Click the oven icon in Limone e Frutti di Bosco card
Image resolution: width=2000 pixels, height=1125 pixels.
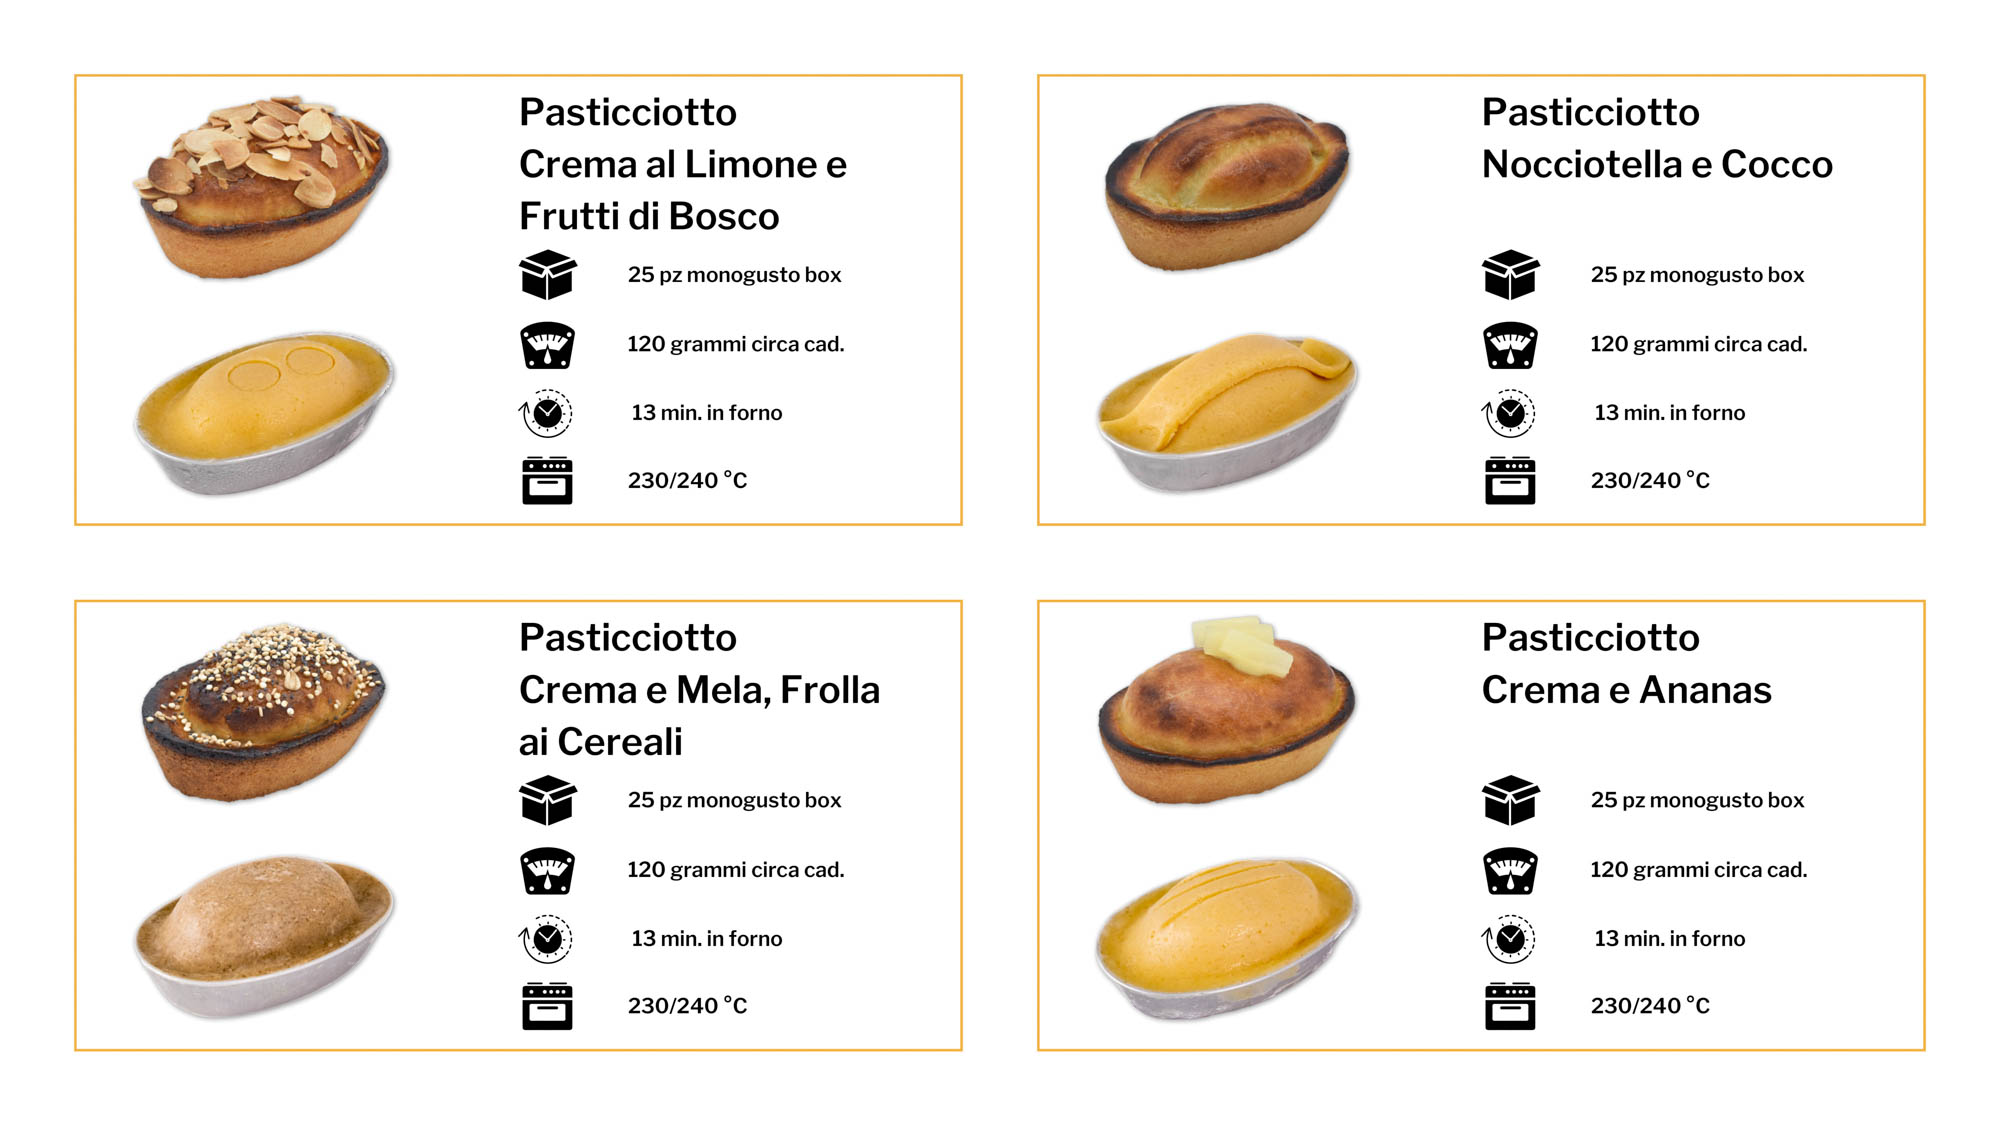547,481
